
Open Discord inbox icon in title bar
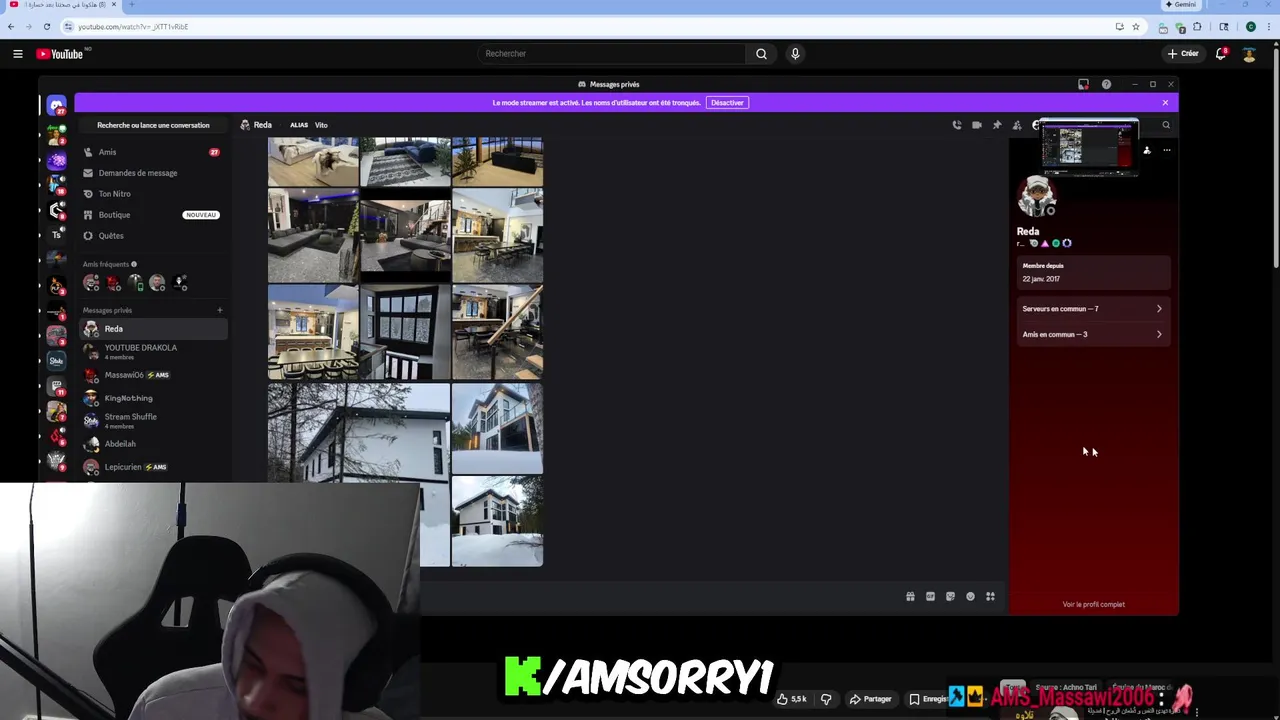(x=1083, y=84)
